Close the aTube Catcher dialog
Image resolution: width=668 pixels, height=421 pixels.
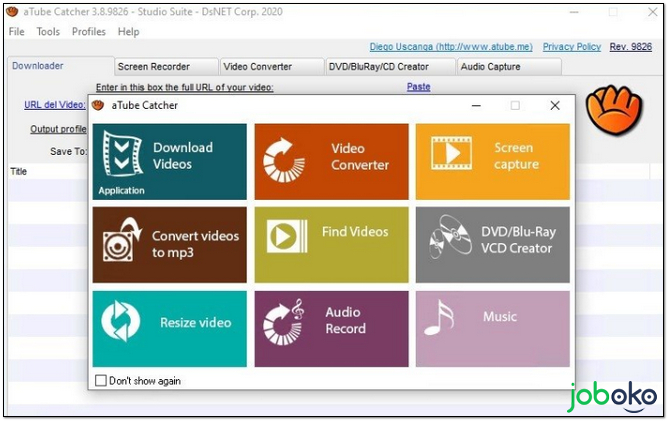click(555, 105)
